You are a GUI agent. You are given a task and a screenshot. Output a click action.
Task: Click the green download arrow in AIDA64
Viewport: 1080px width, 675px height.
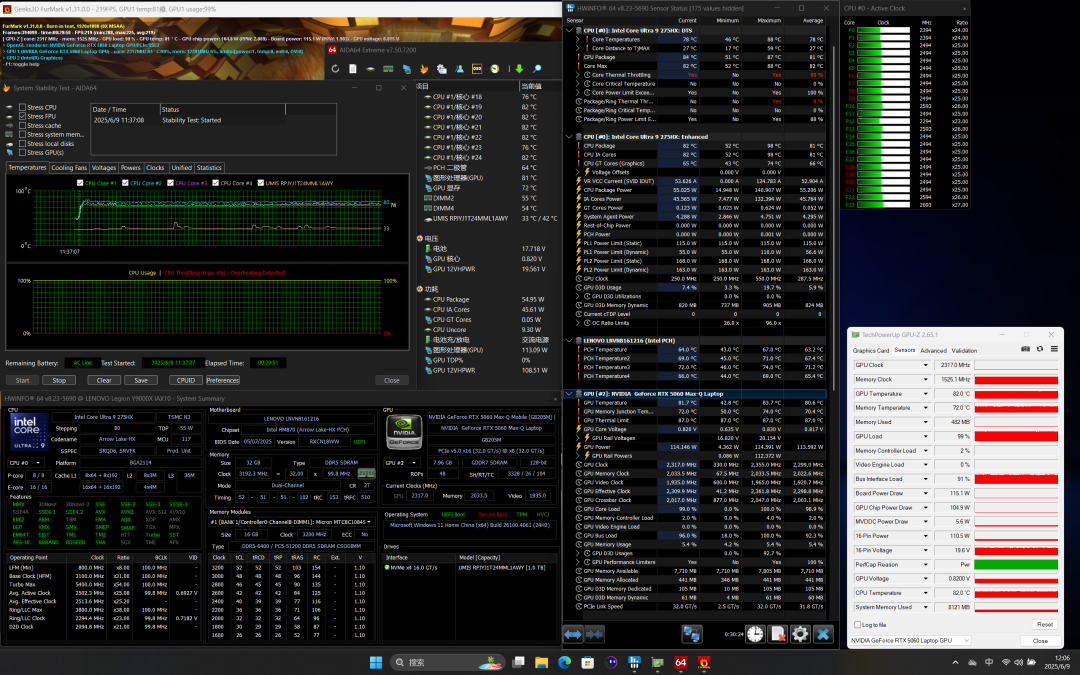[519, 69]
